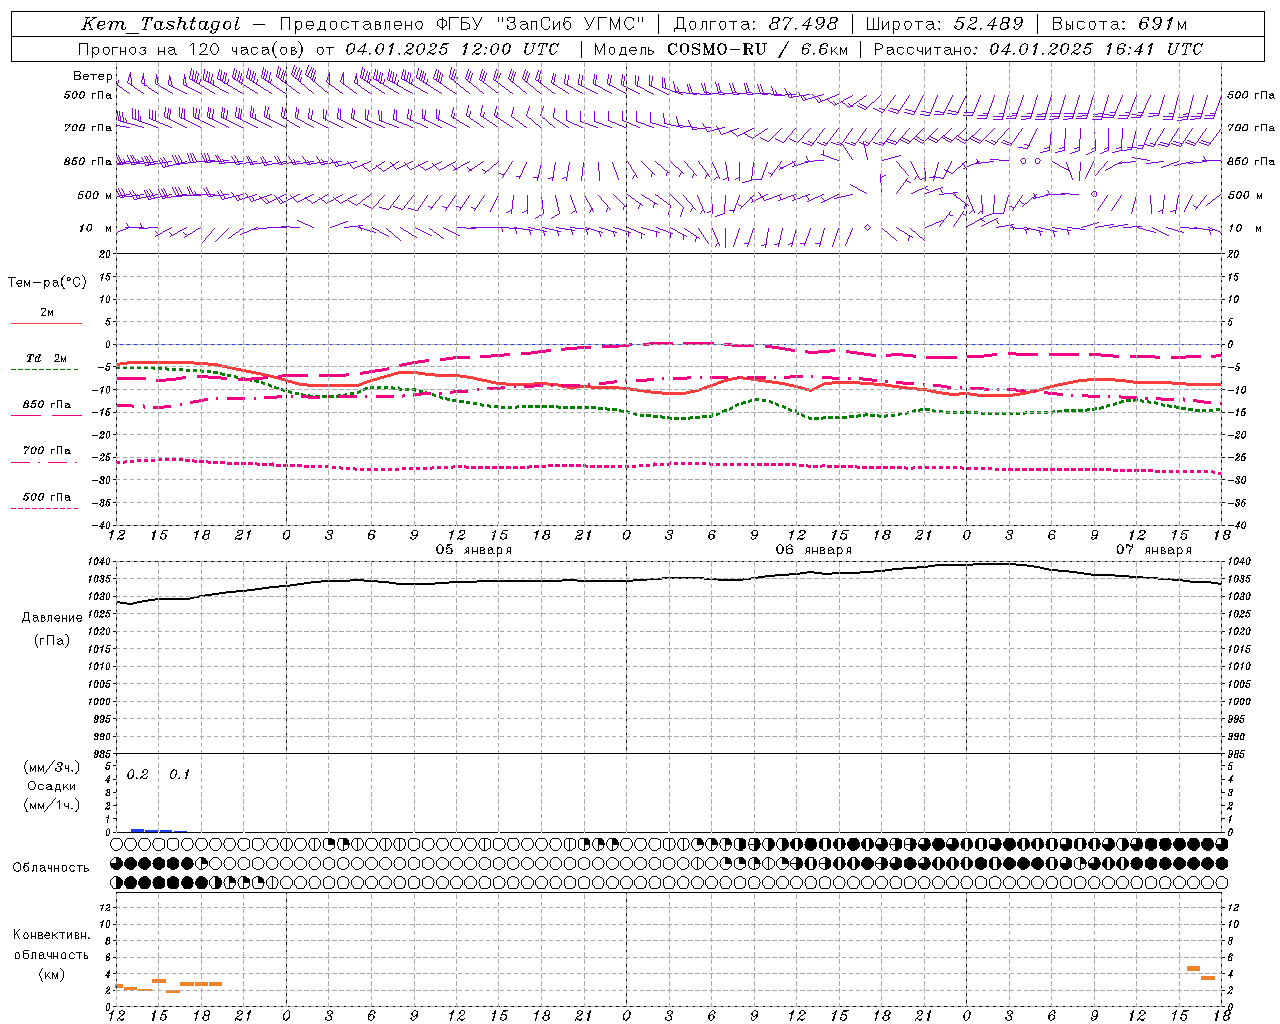1280x1024 pixels.
Task: Click the "Тем-ра(°C)" temperature label
Action: (47, 283)
